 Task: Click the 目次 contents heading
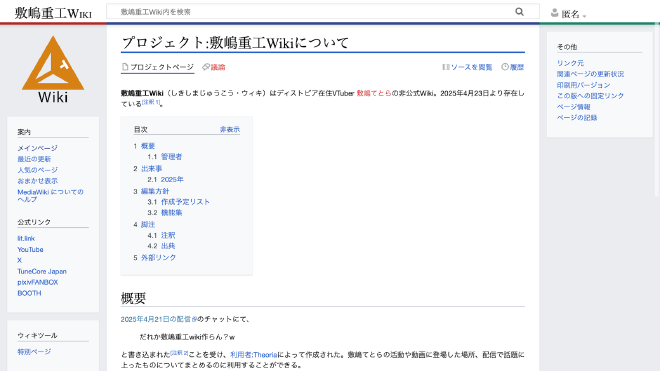click(x=141, y=129)
